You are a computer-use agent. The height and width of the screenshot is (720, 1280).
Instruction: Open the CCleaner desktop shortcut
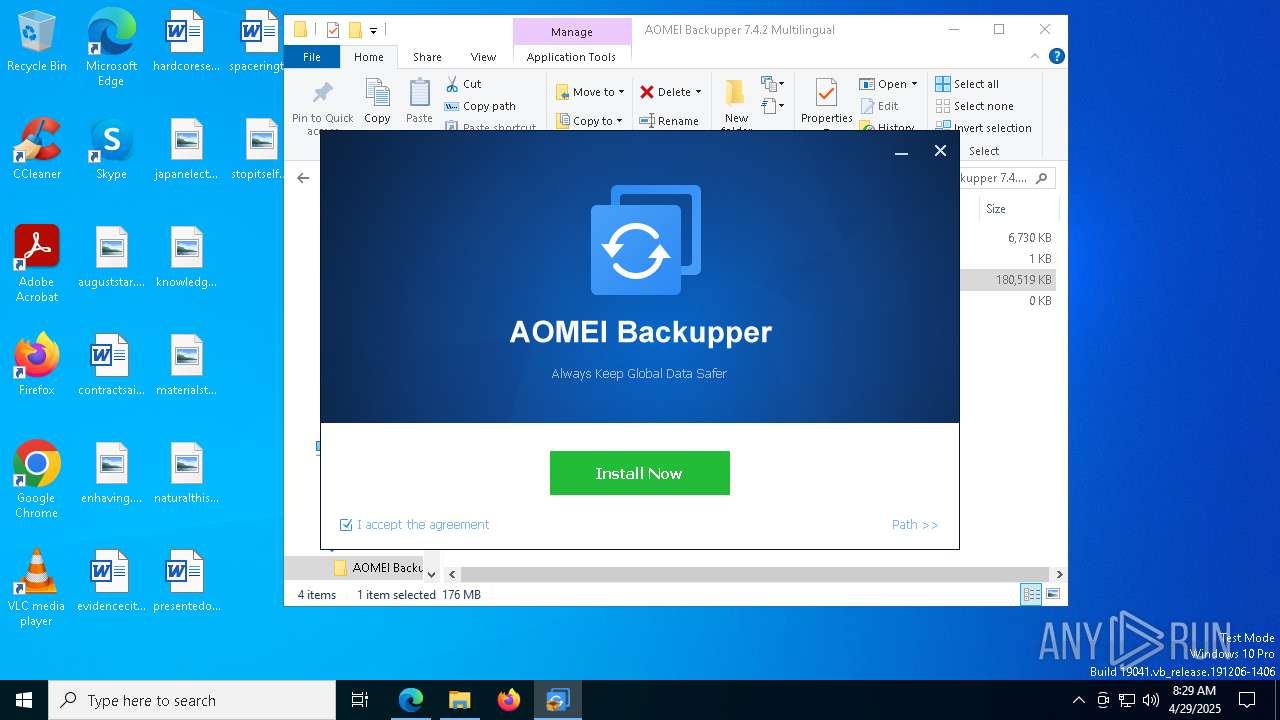coord(37,150)
